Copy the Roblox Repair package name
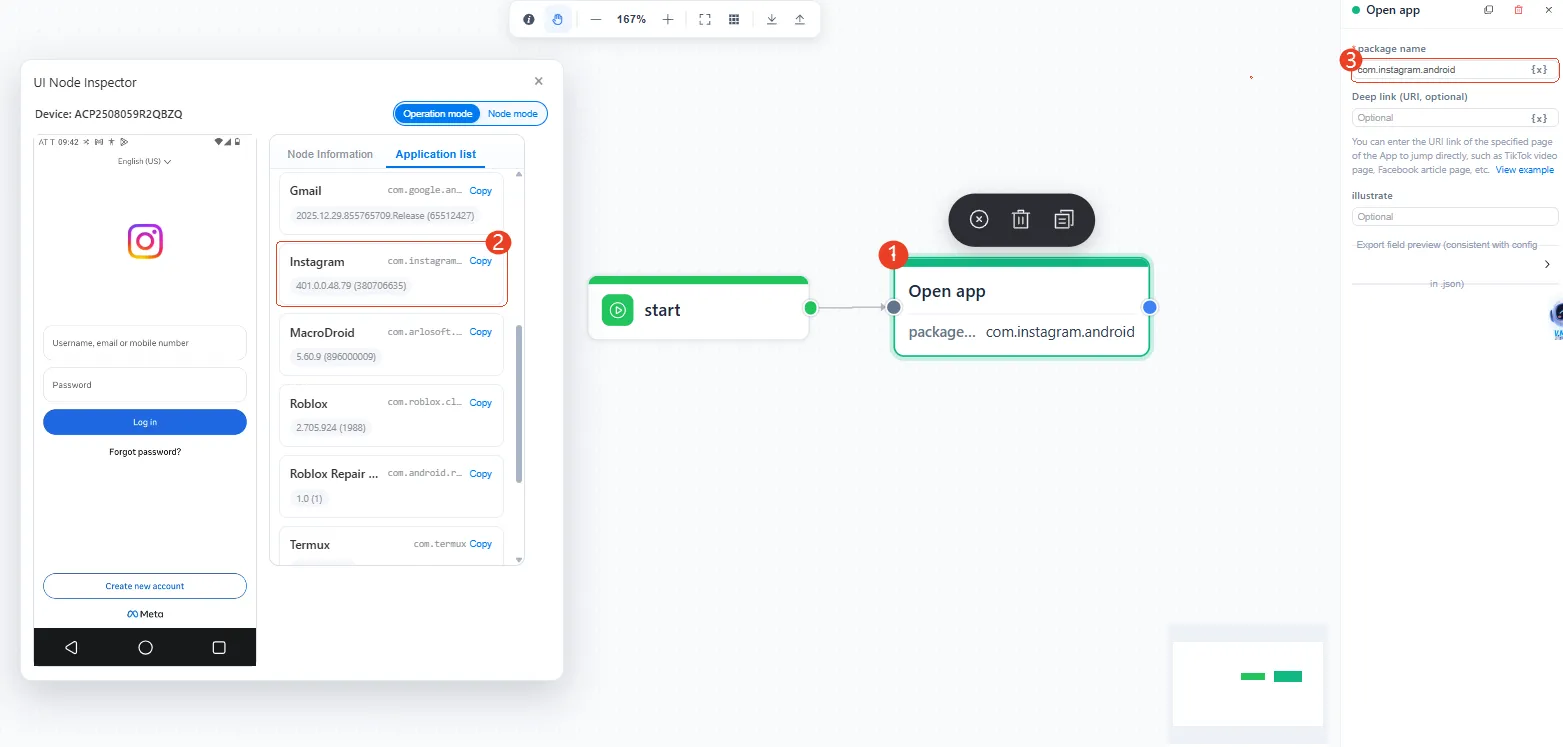Viewport: 1563px width, 747px height. point(481,474)
